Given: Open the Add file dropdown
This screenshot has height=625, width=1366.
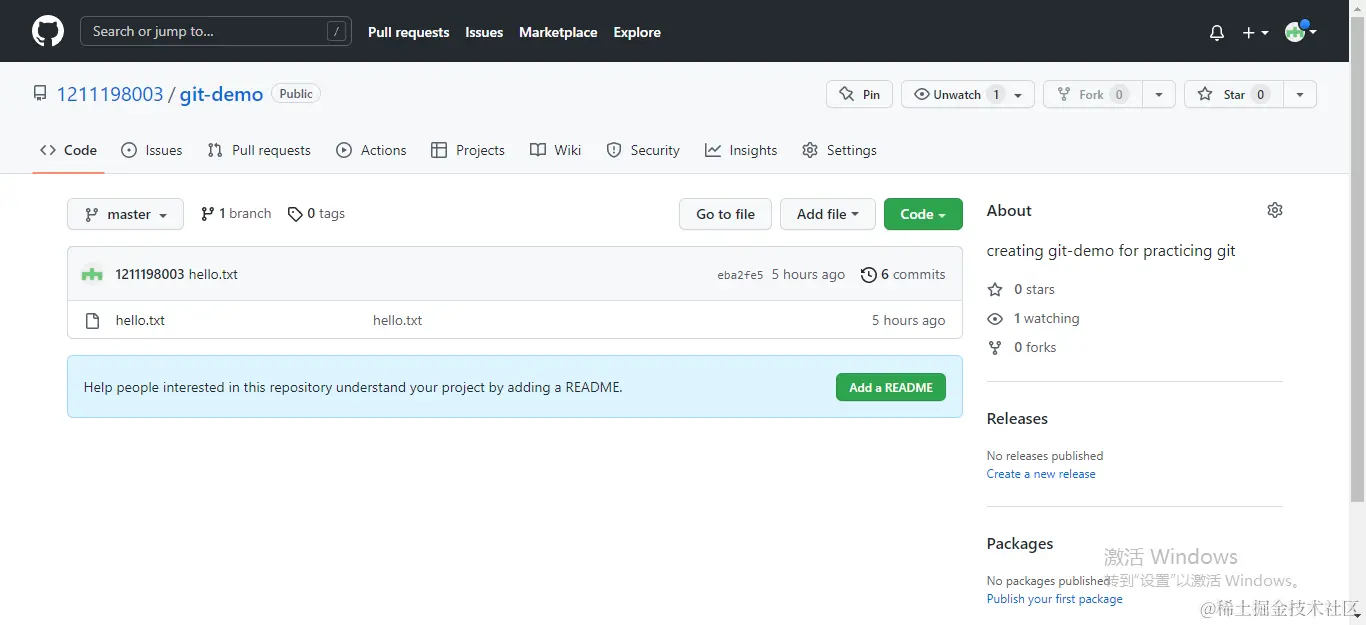Looking at the screenshot, I should coord(828,214).
